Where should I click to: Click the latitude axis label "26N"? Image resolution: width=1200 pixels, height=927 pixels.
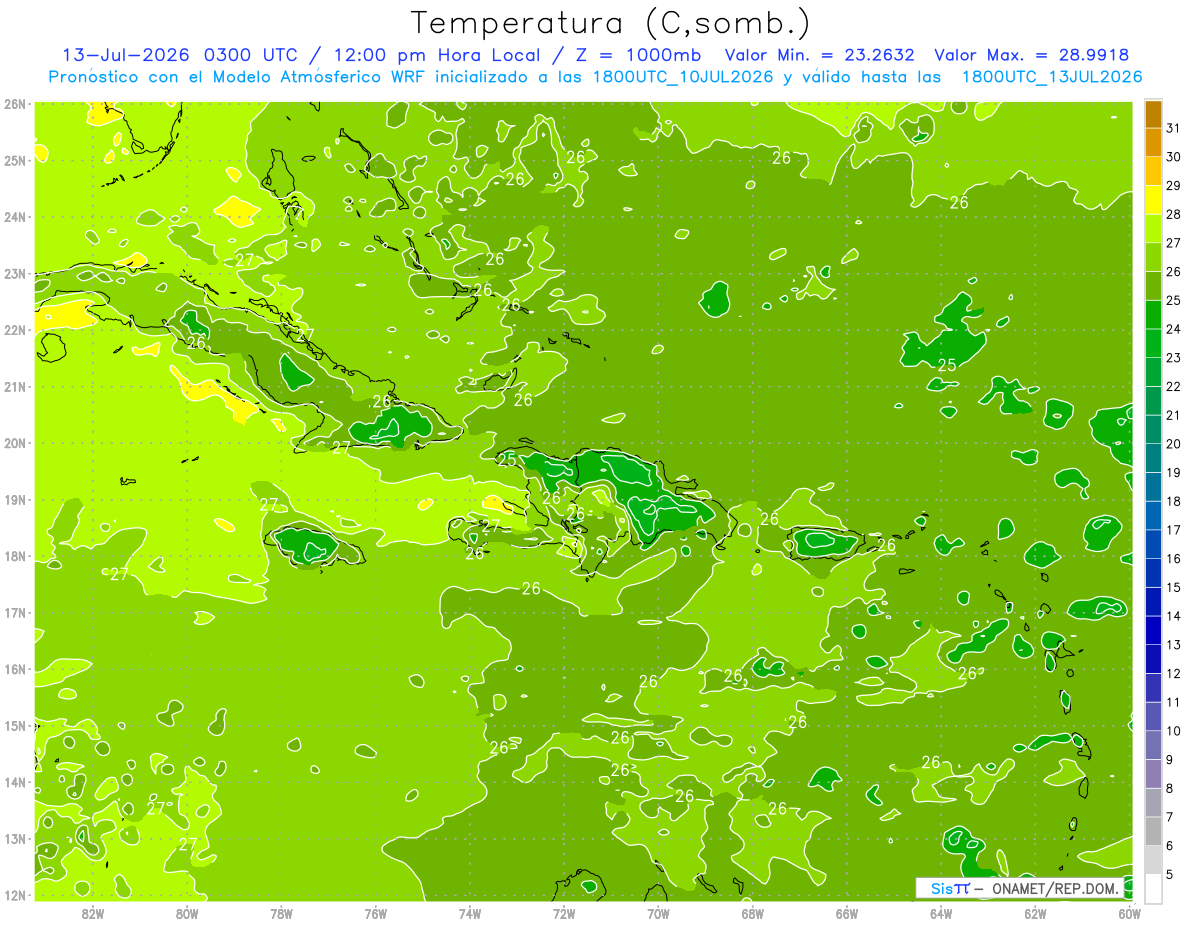(x=15, y=104)
